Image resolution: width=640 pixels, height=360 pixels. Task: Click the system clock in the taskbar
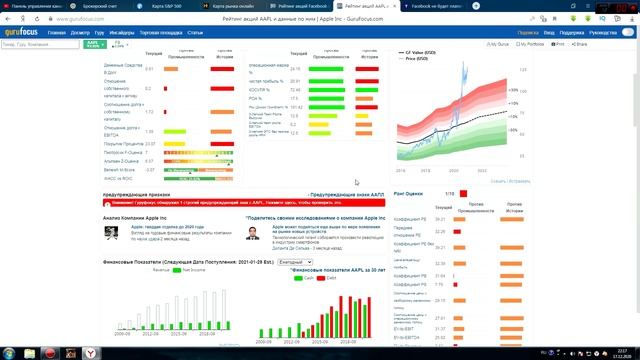click(x=622, y=353)
